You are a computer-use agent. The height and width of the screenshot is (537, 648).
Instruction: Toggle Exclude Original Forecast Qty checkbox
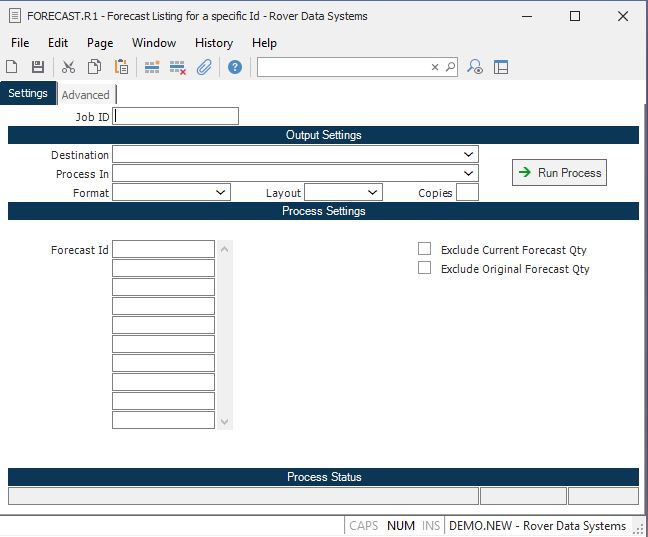pos(425,268)
